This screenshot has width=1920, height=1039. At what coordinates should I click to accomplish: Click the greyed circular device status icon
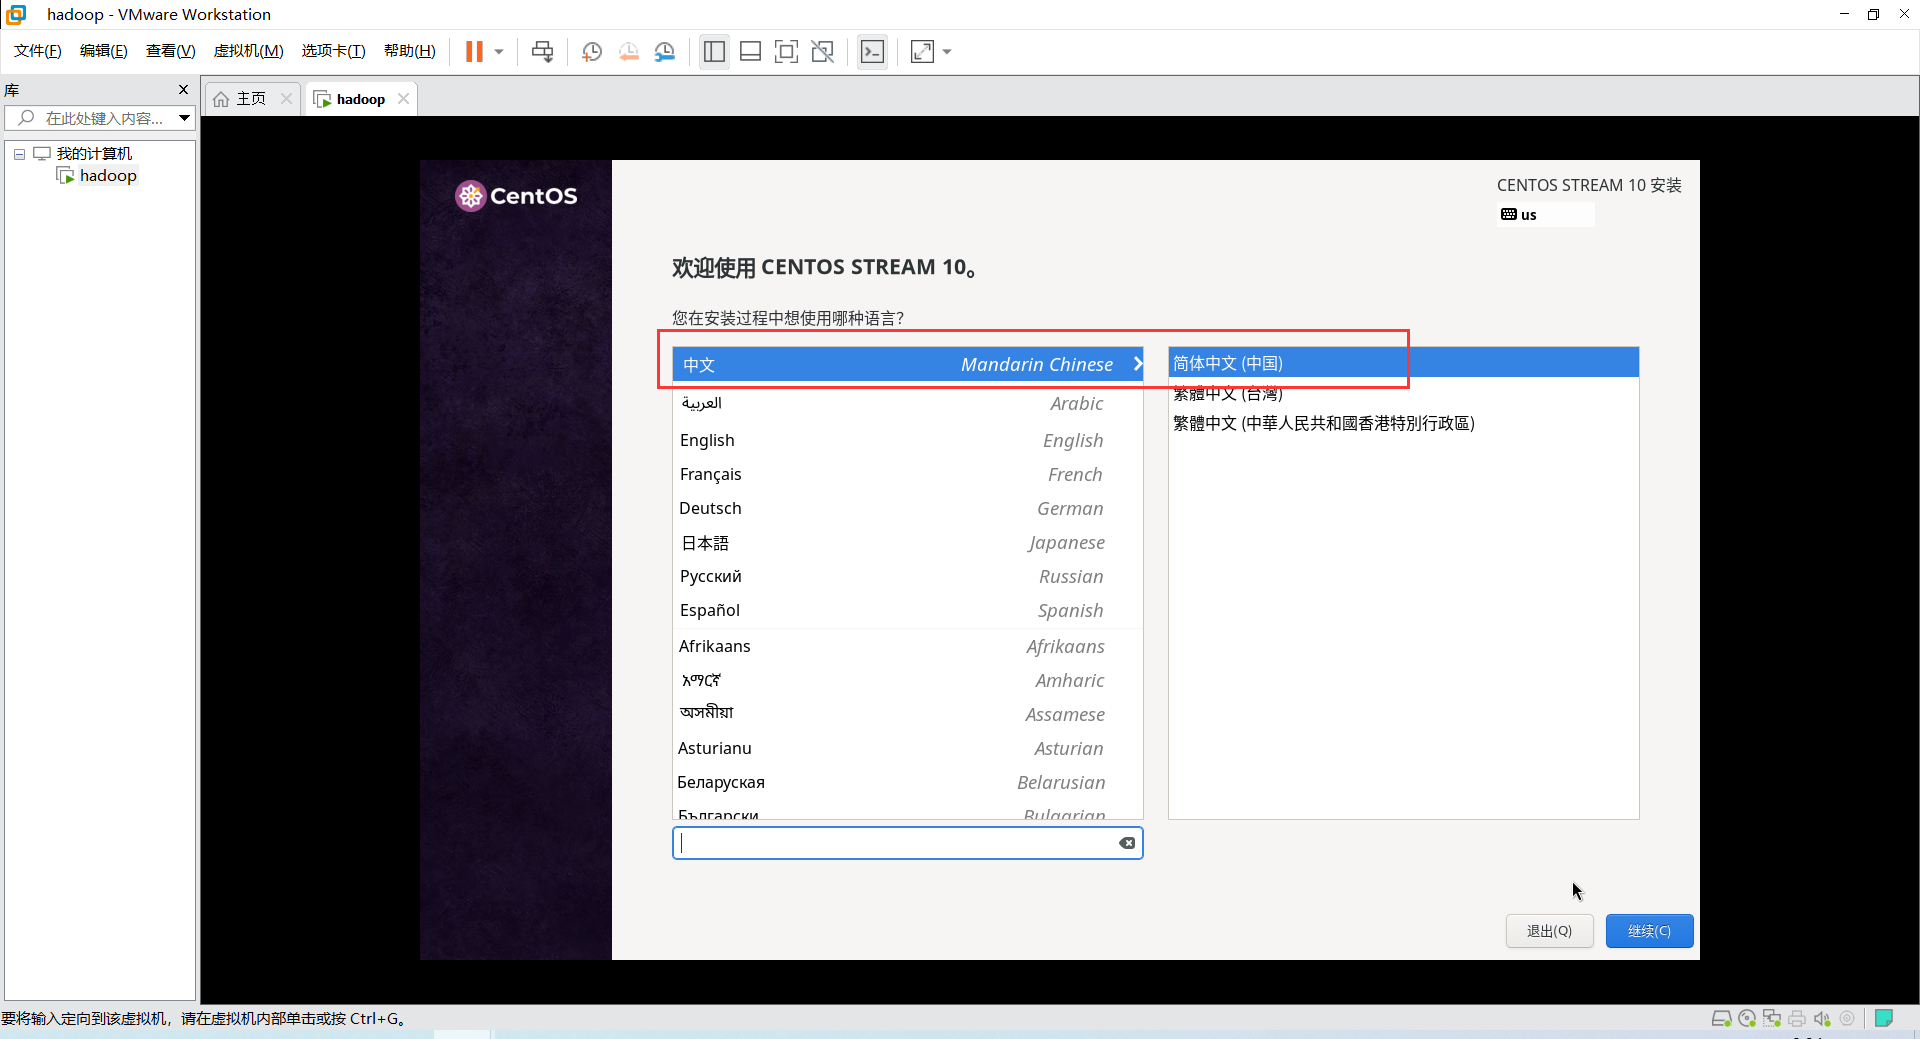point(1847,1019)
